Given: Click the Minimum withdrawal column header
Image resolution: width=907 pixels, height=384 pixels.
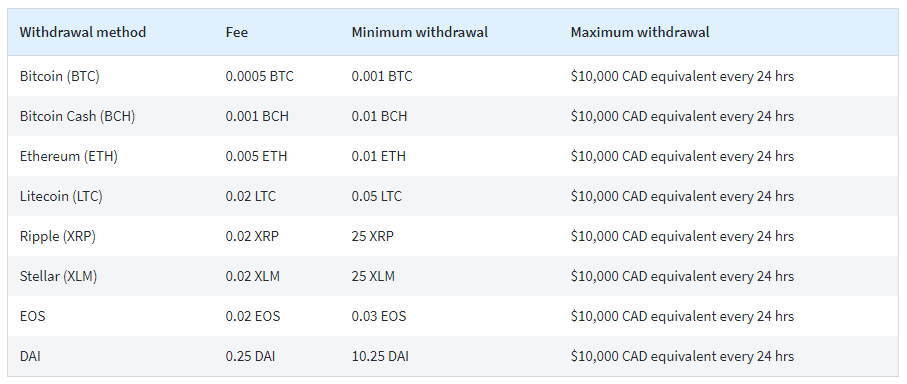Looking at the screenshot, I should click(x=419, y=32).
